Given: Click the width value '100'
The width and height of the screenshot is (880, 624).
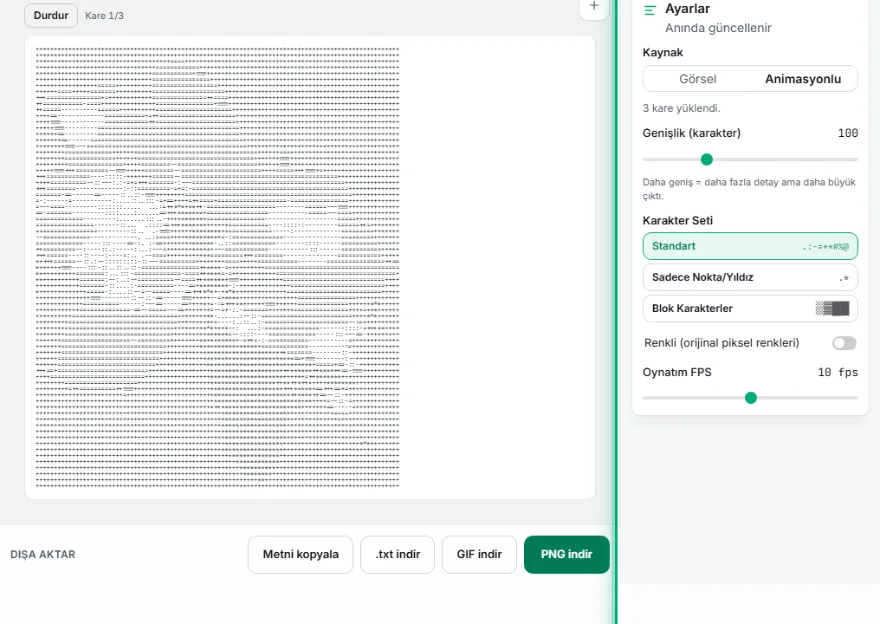Looking at the screenshot, I should [847, 133].
